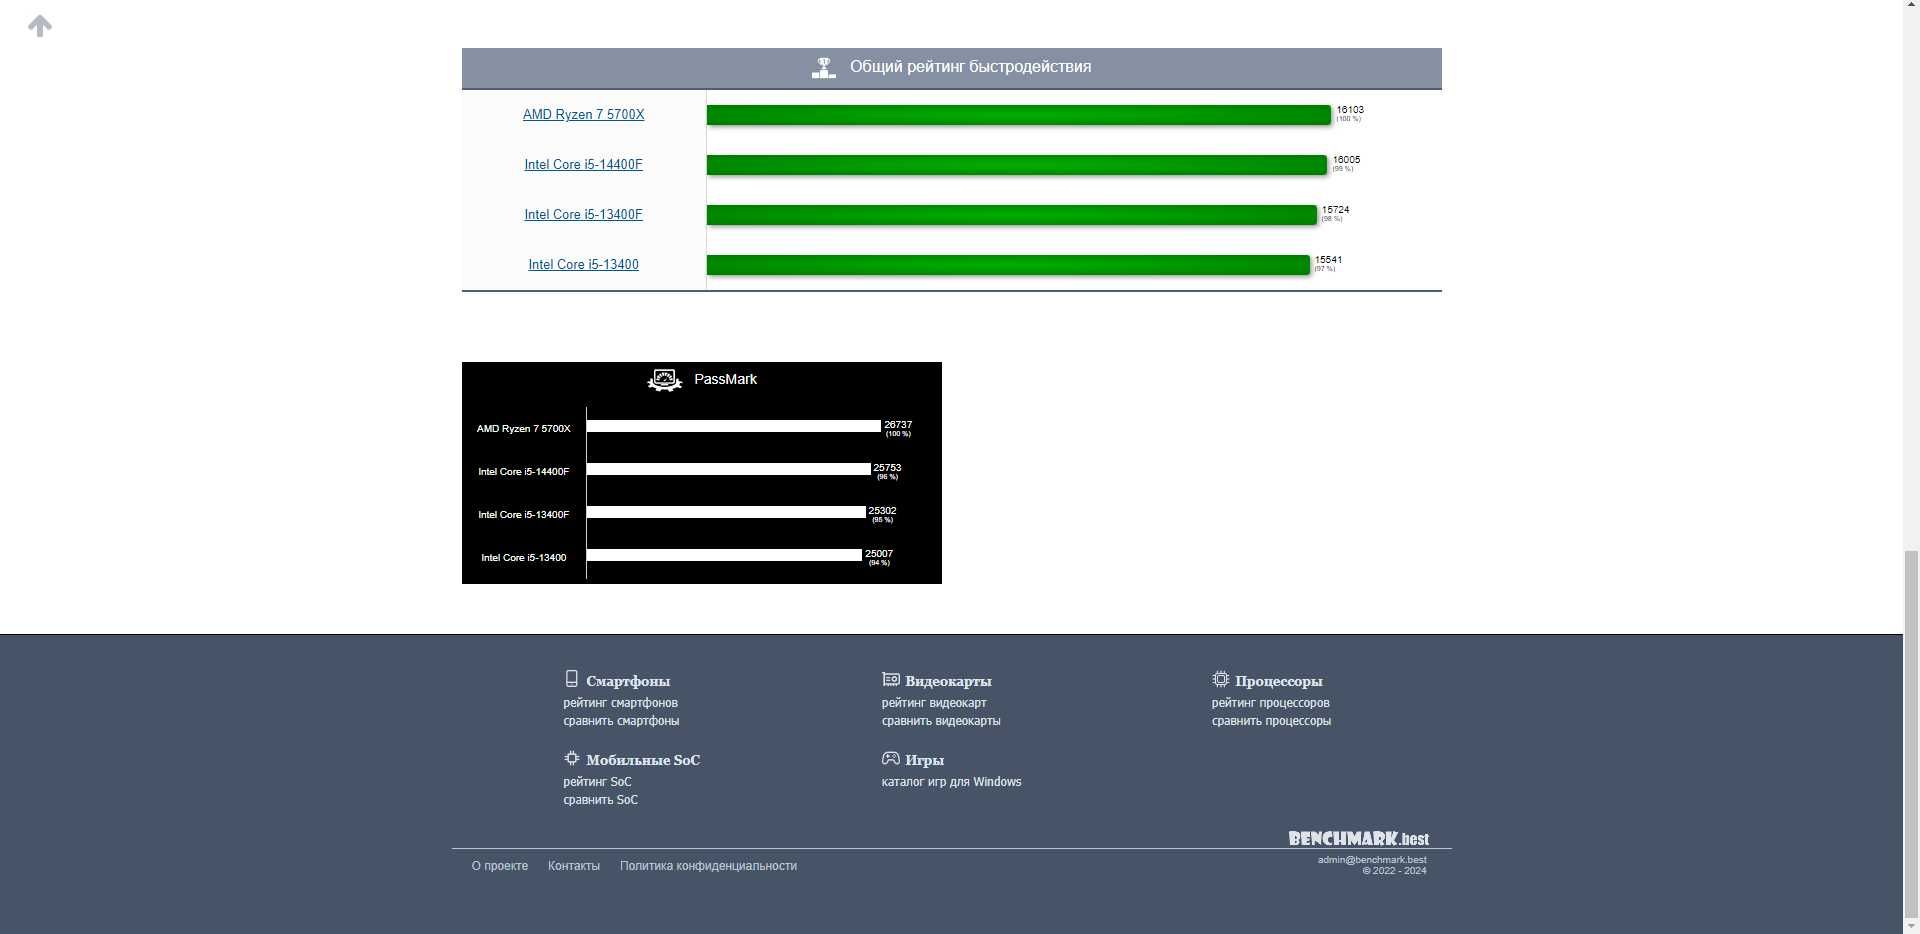Image resolution: width=1920 pixels, height=934 pixels.
Task: Click the scroll-to-top arrow icon
Action: tap(40, 26)
